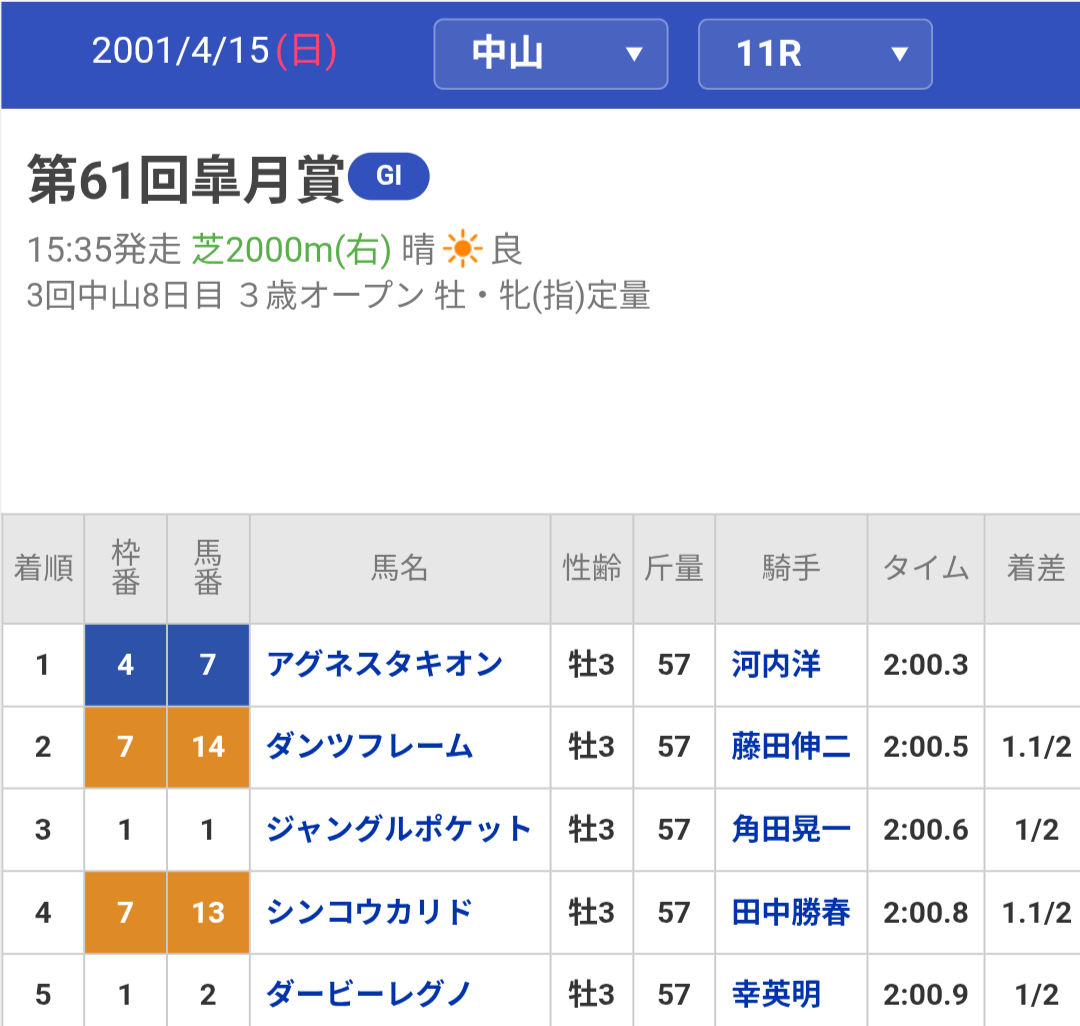Screen dimensions: 1080x1026
Task: View jockey 河内洋 profile
Action: tap(776, 664)
